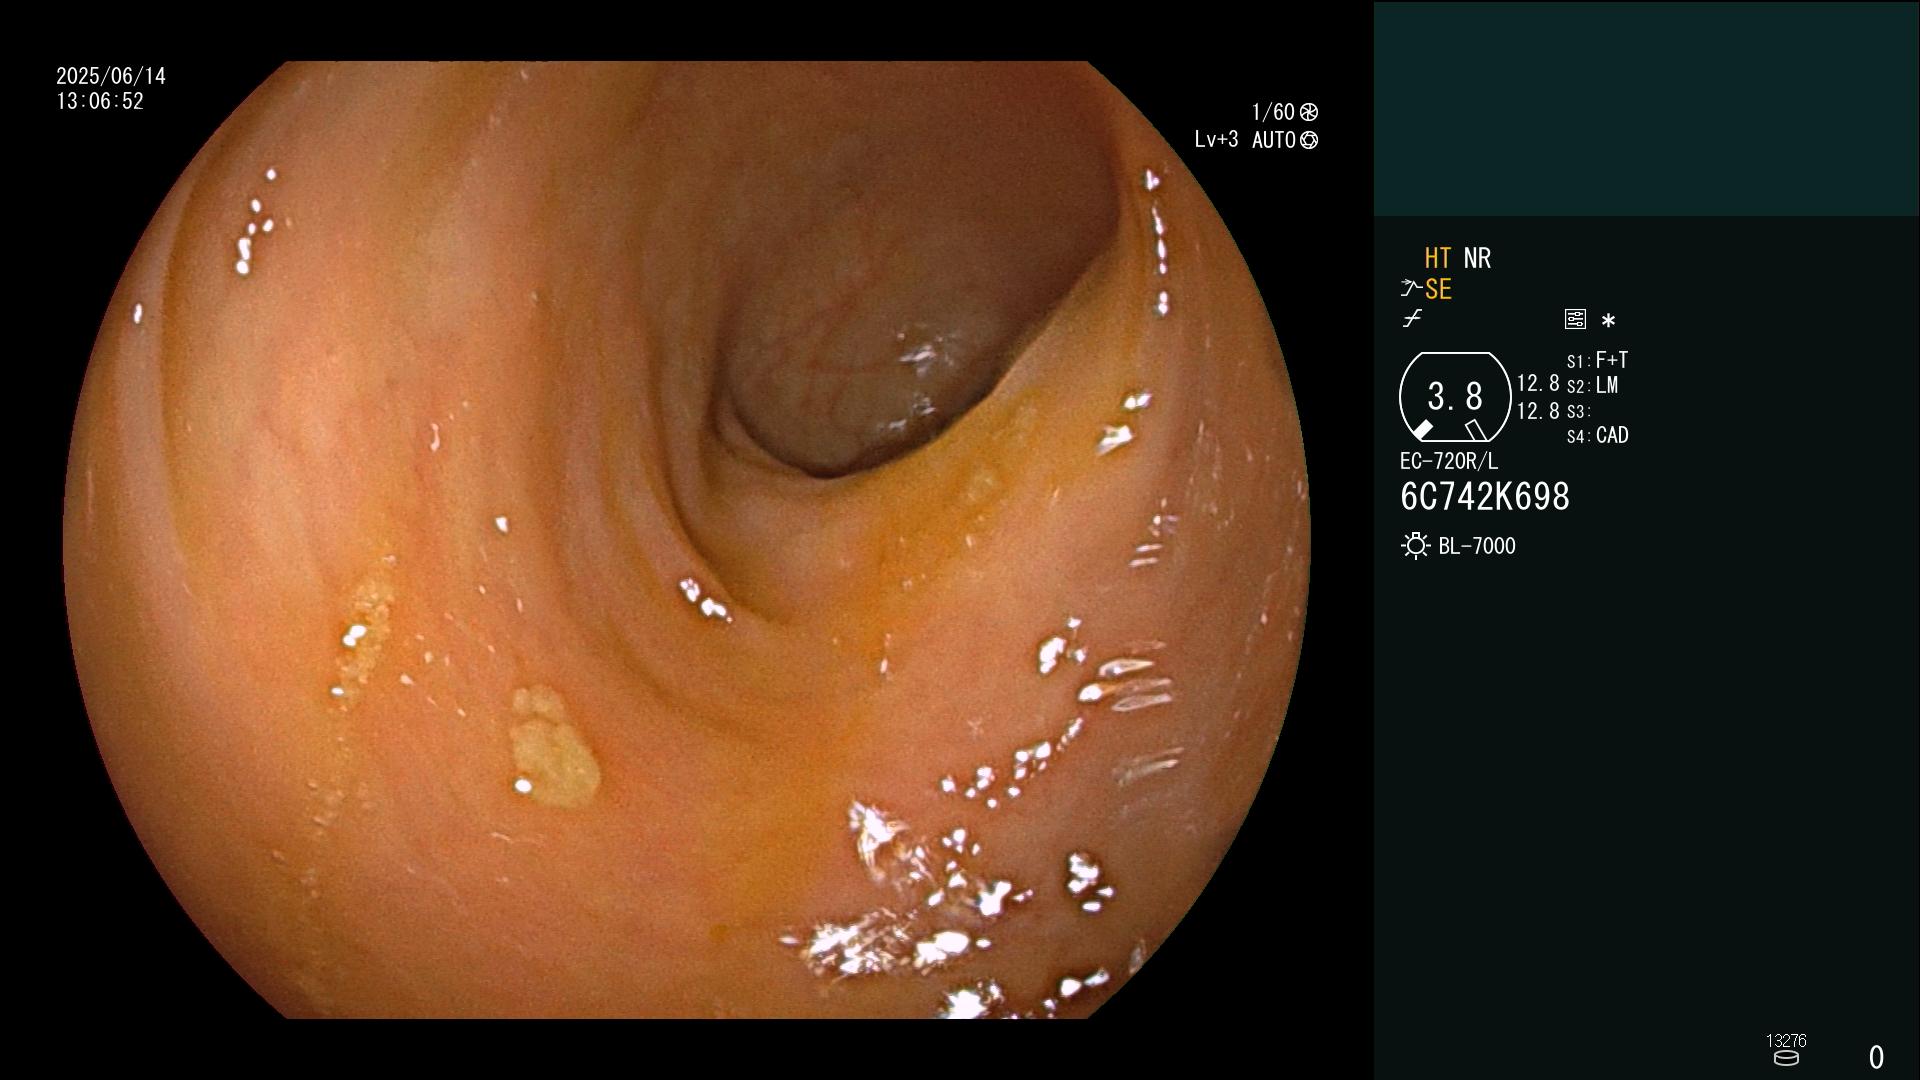The image size is (1920, 1080).
Task: Click the hollow channel marker in scope diagram
Action: click(1476, 430)
